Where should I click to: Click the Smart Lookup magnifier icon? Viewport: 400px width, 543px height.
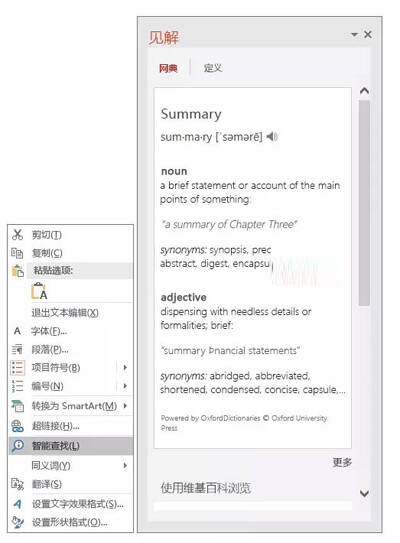[17, 445]
